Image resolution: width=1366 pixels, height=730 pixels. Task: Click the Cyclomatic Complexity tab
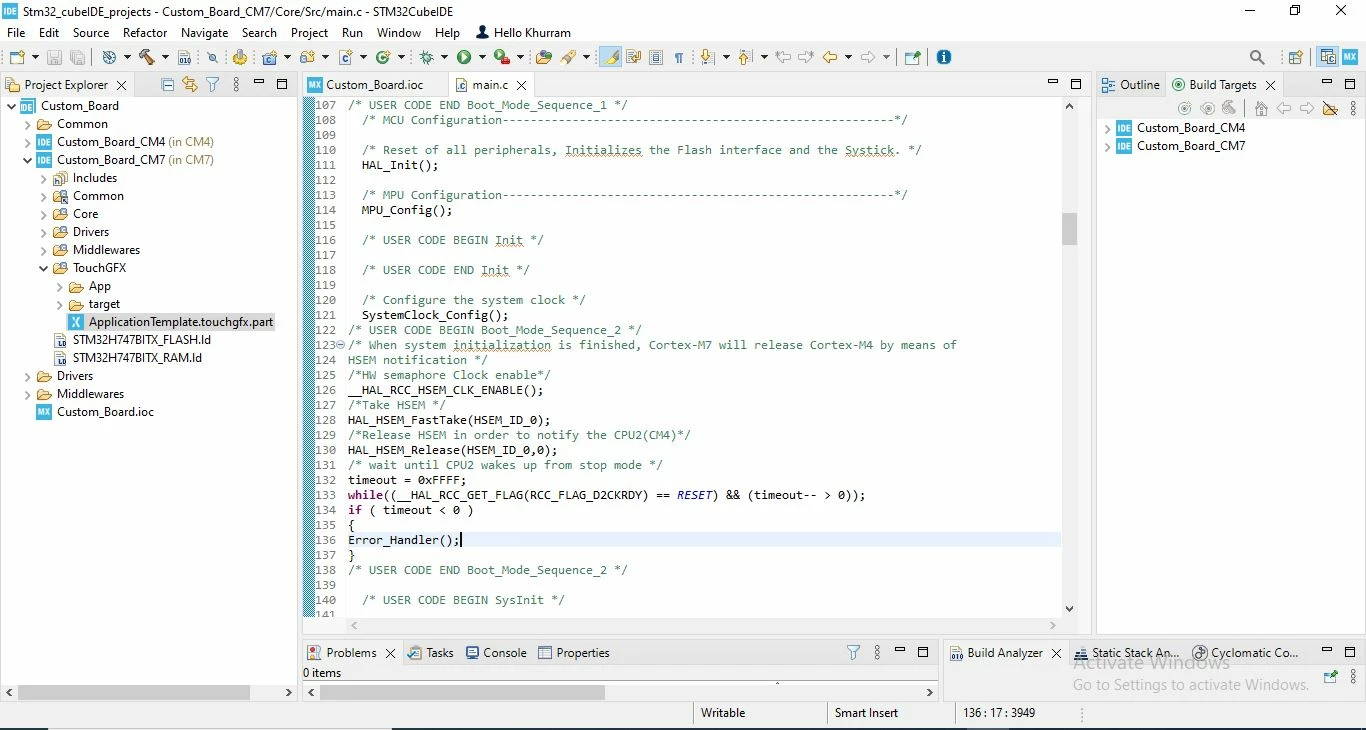pyautogui.click(x=1246, y=653)
